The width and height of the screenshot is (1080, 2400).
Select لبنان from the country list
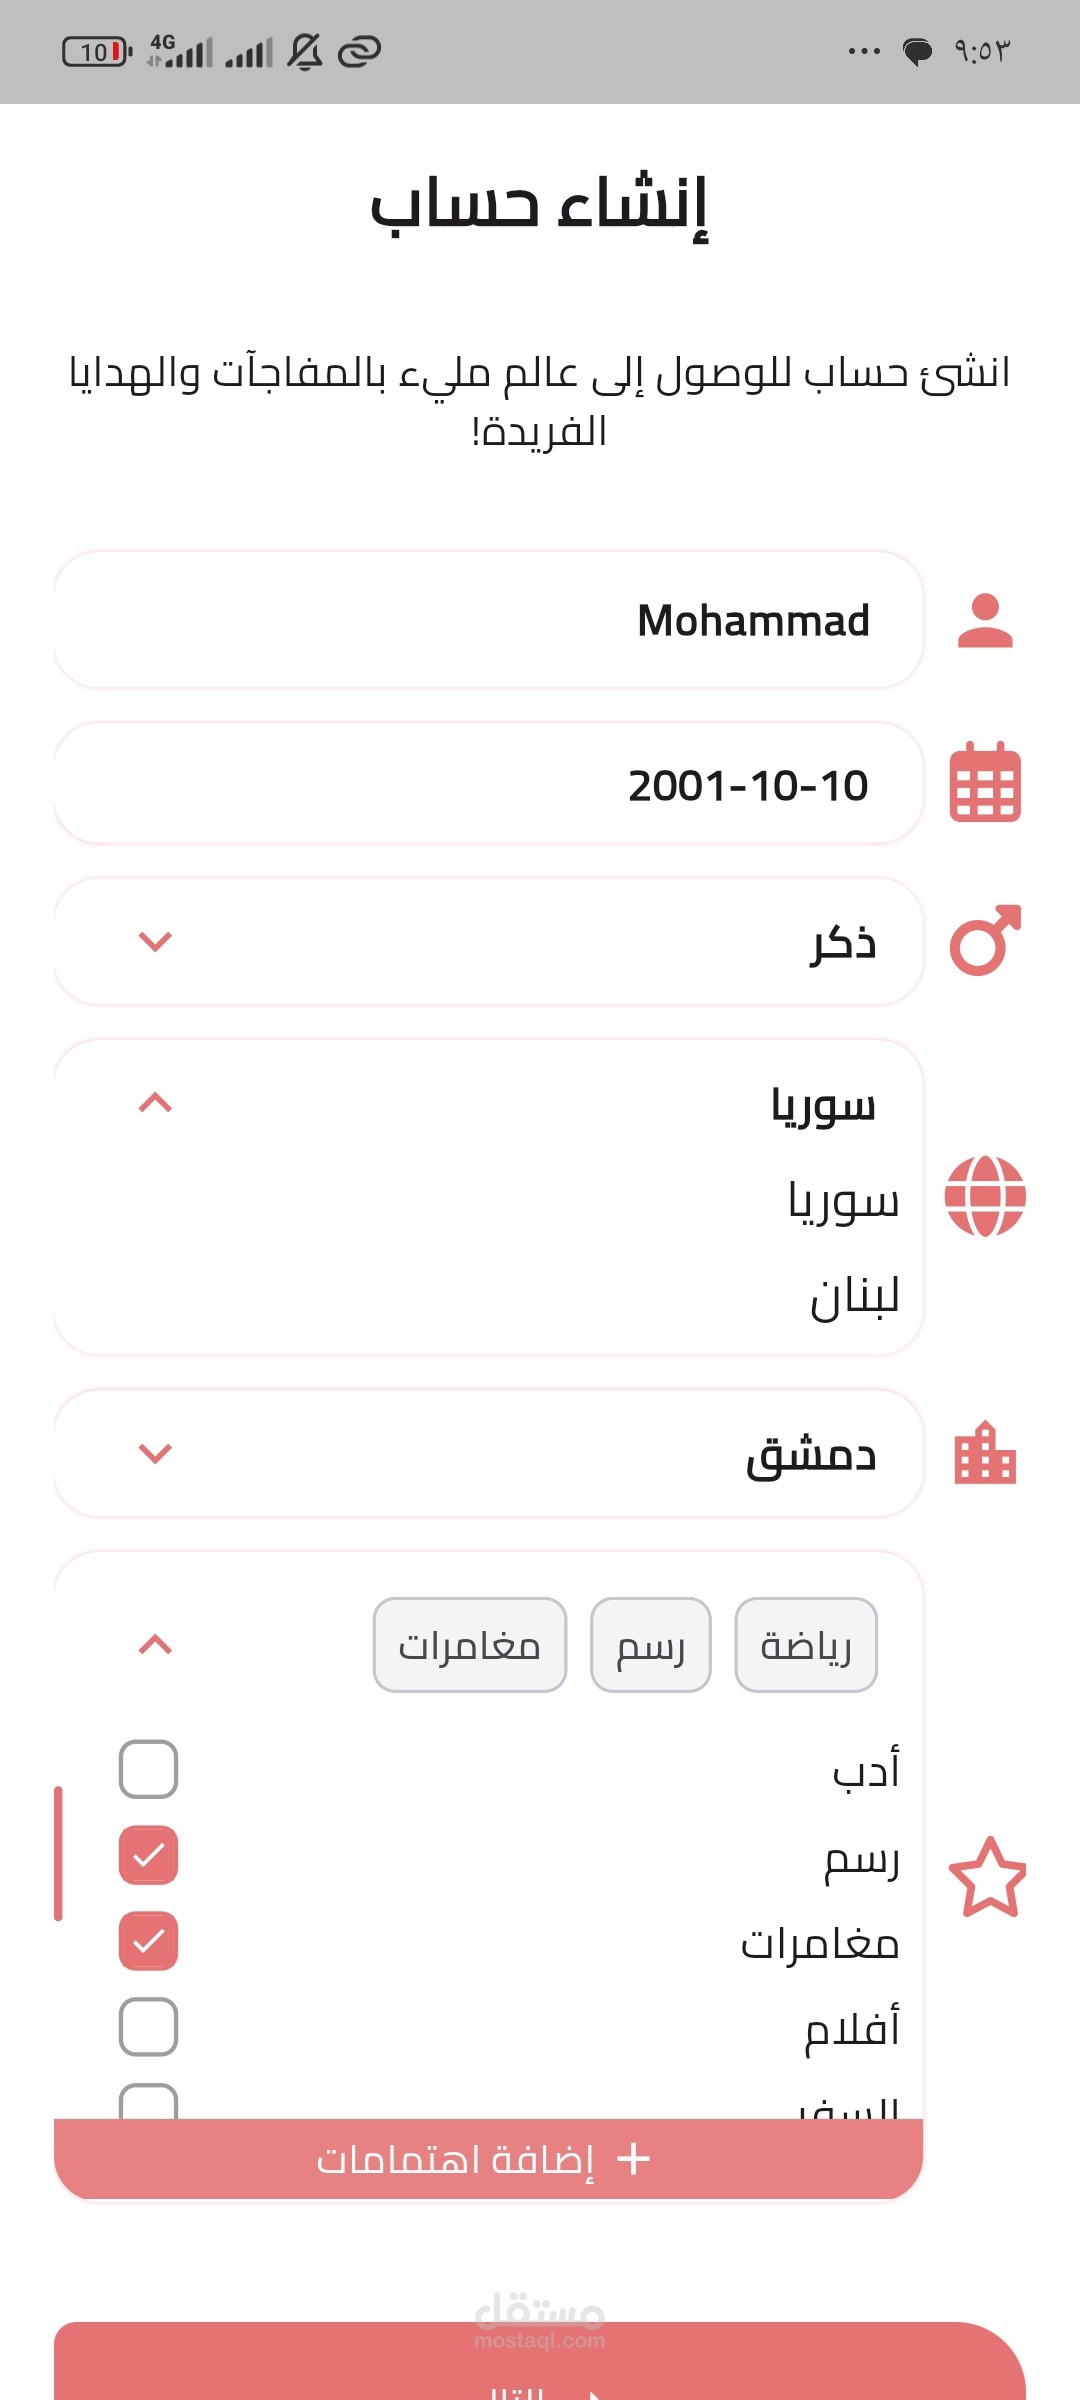[854, 1297]
